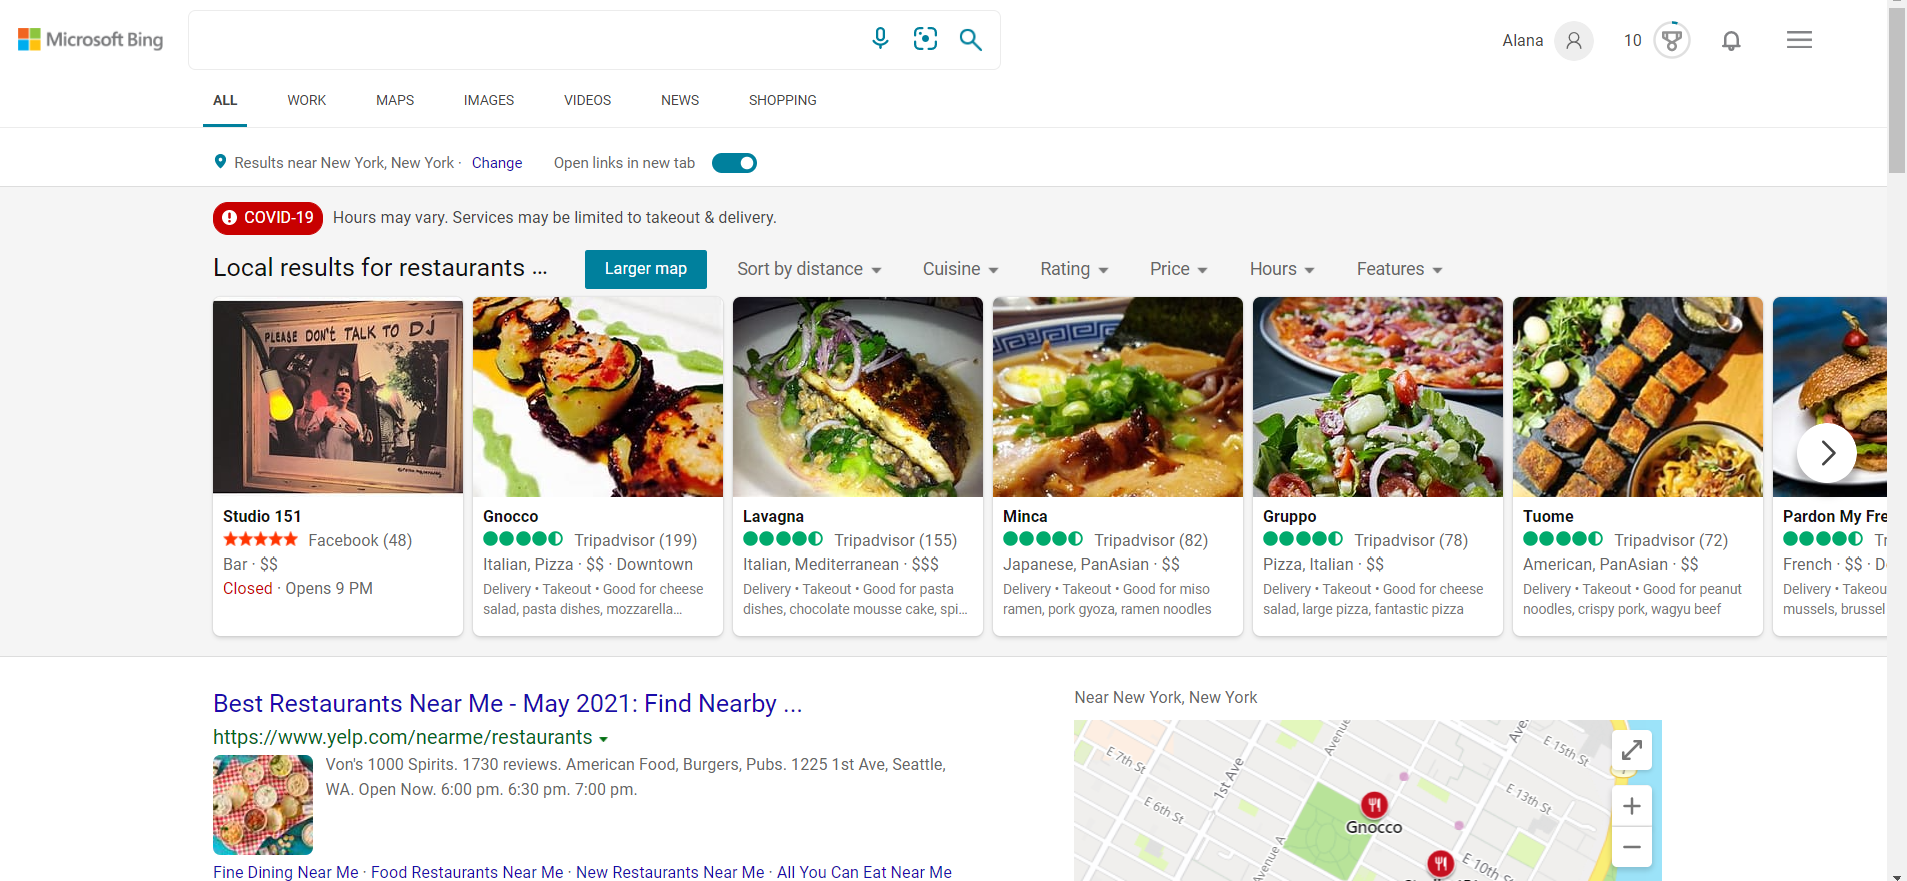Open Rewards trophy icon

click(x=1671, y=40)
